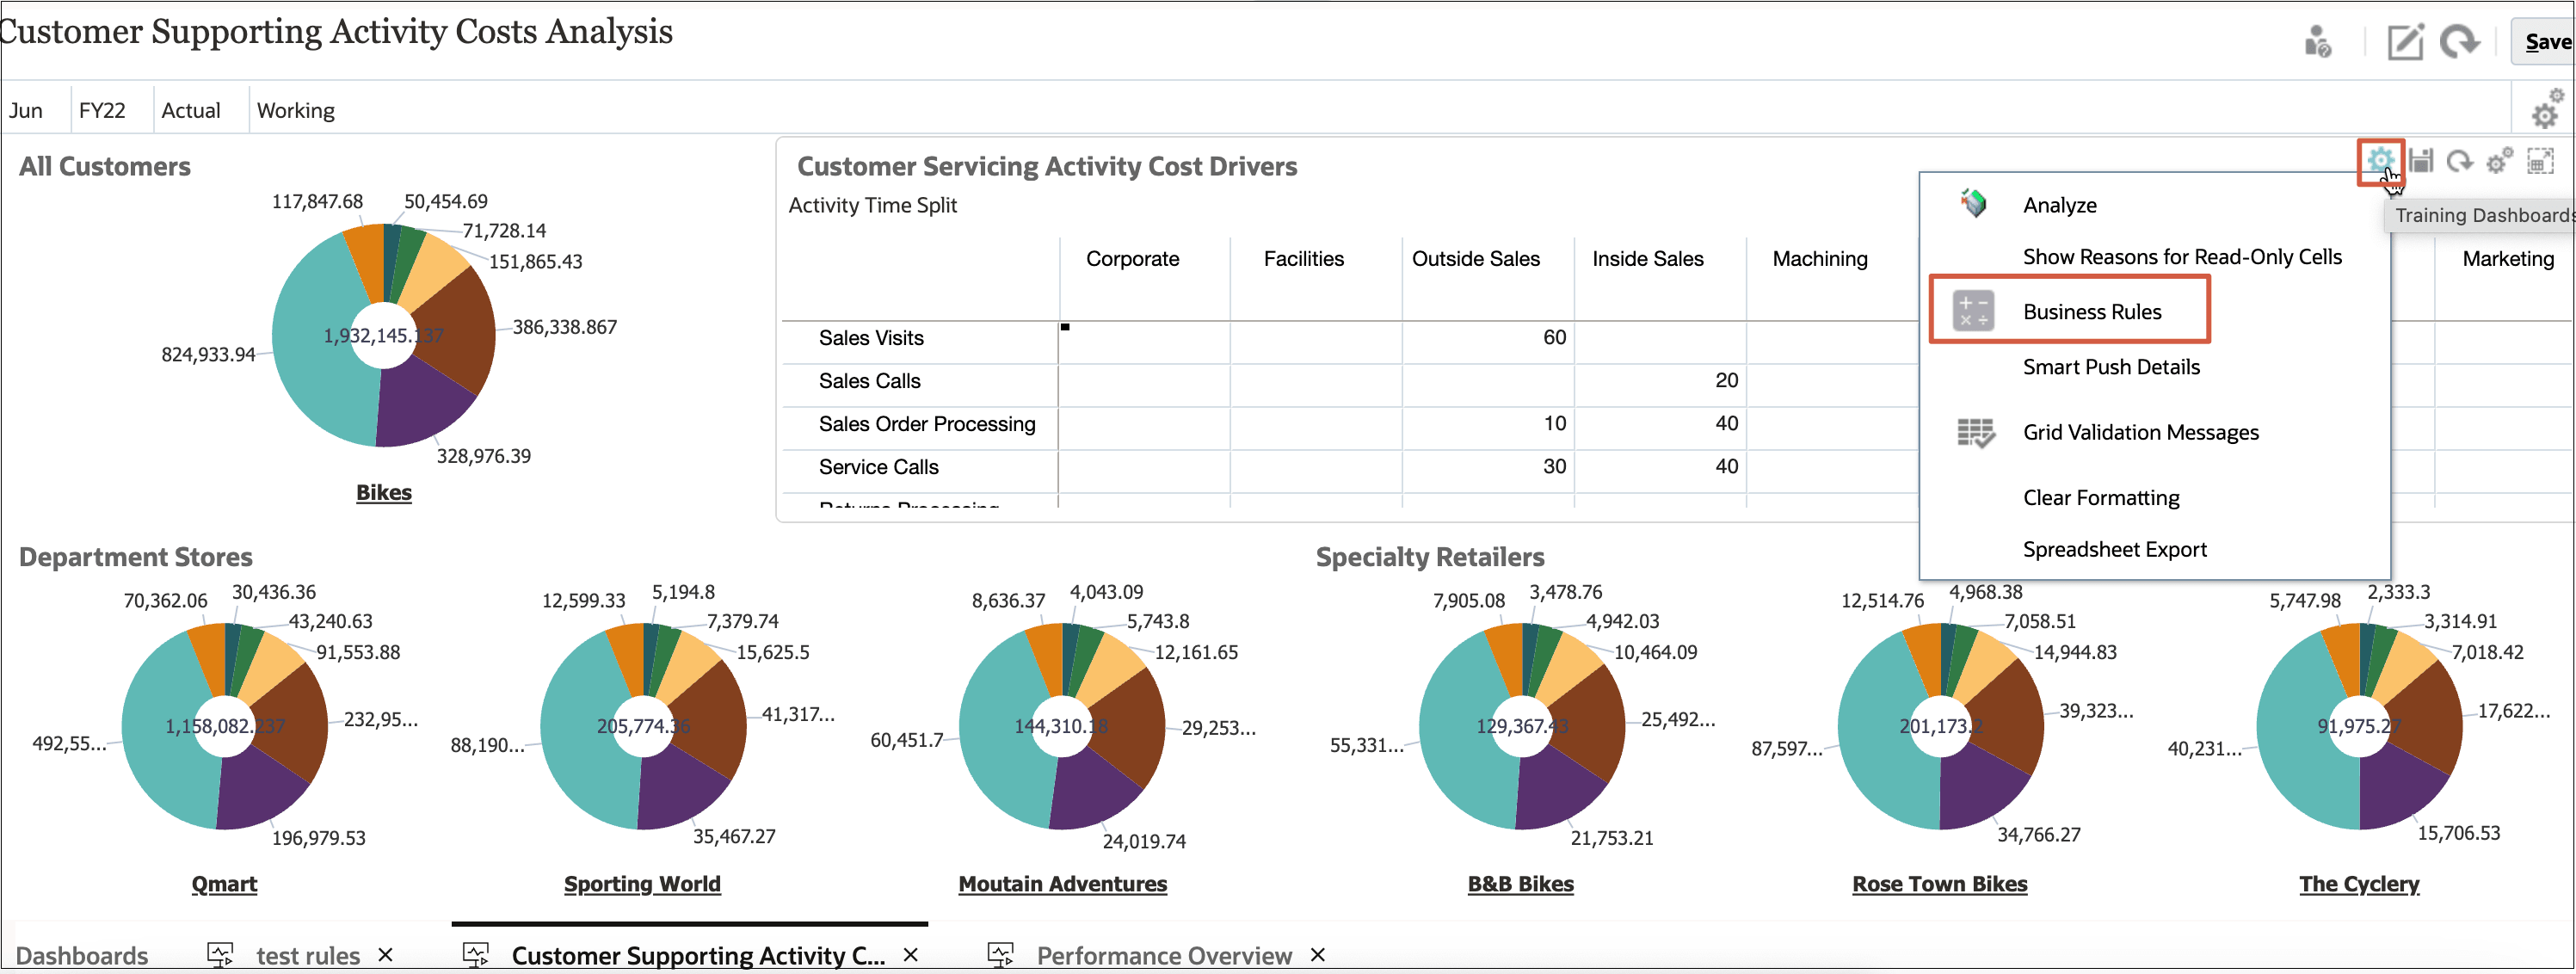
Task: Click Analyze in the Actions menu
Action: 2059,204
